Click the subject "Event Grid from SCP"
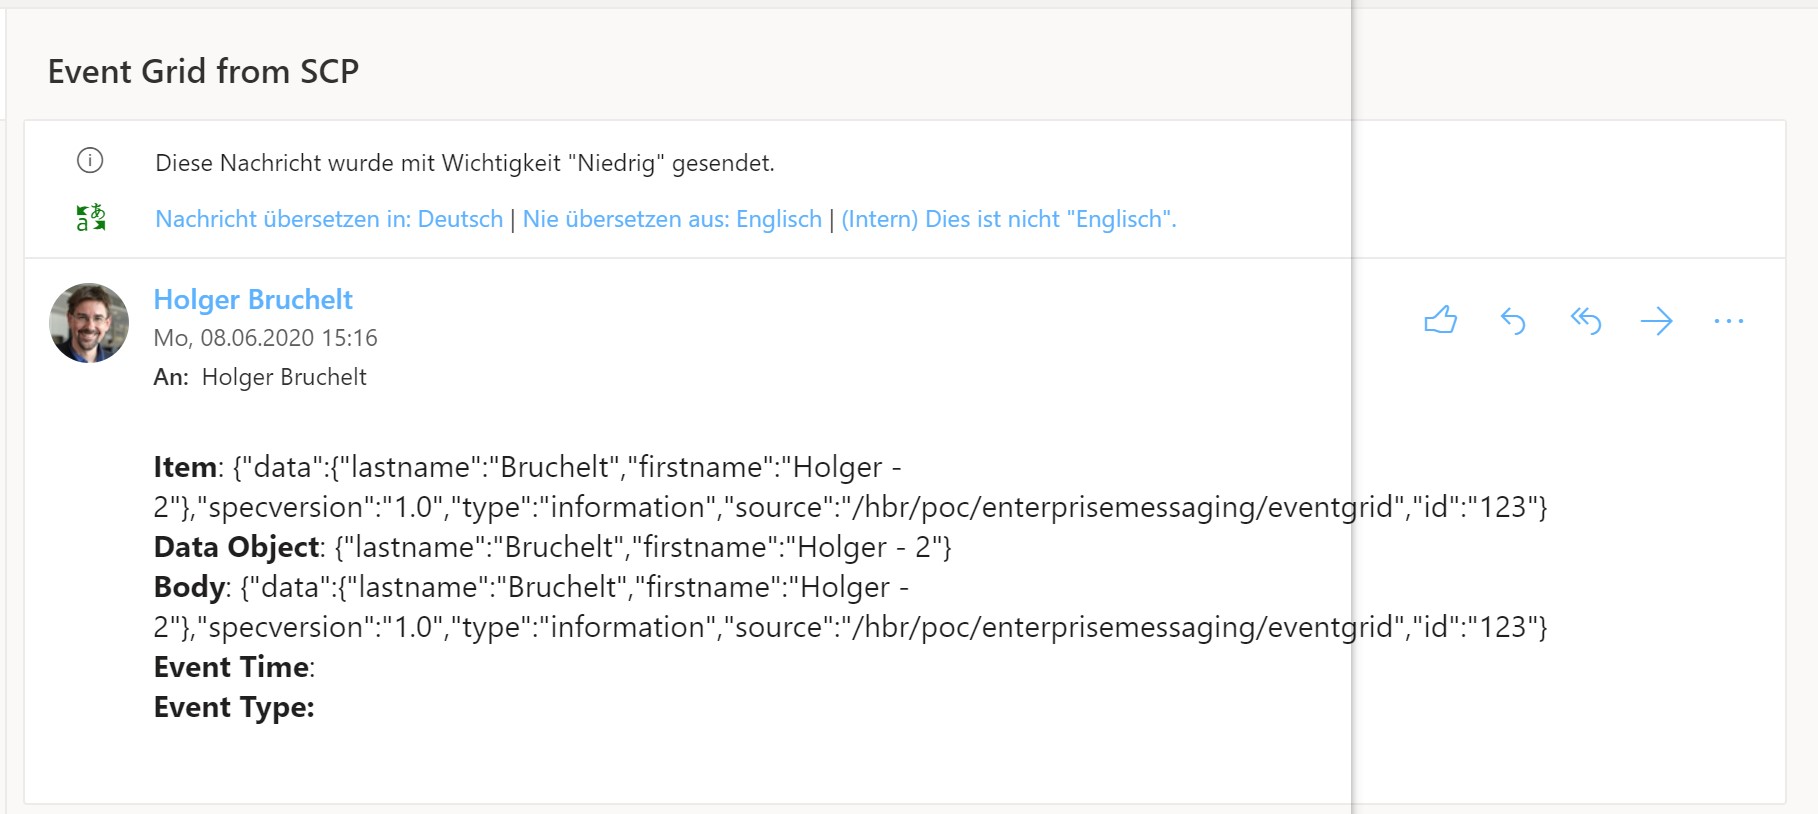The image size is (1818, 814). (203, 71)
